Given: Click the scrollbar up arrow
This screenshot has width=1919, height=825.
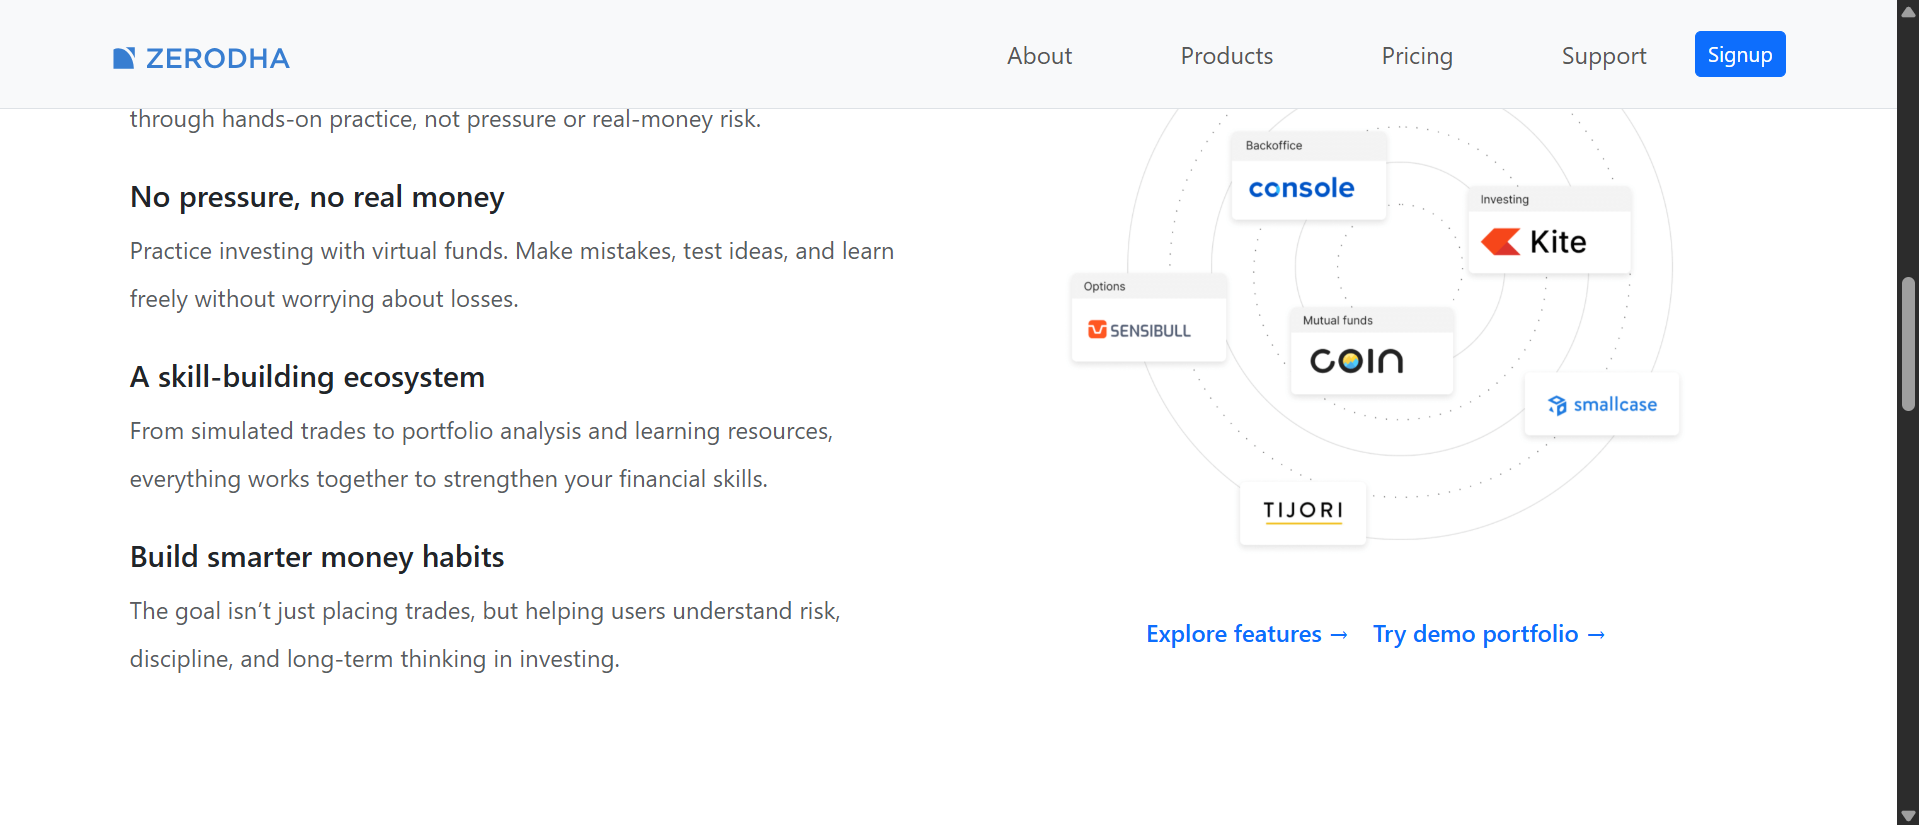Looking at the screenshot, I should tap(1906, 12).
